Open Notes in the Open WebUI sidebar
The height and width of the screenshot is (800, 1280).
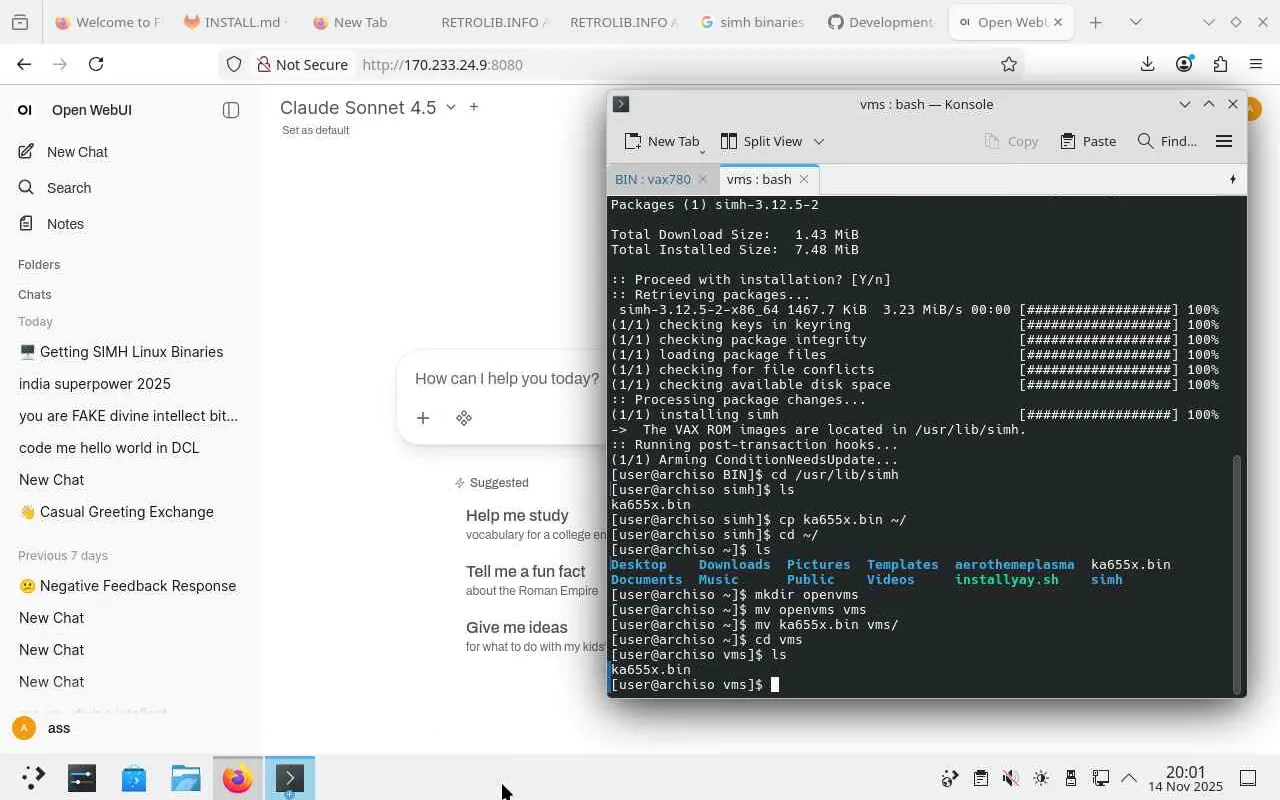point(130,224)
